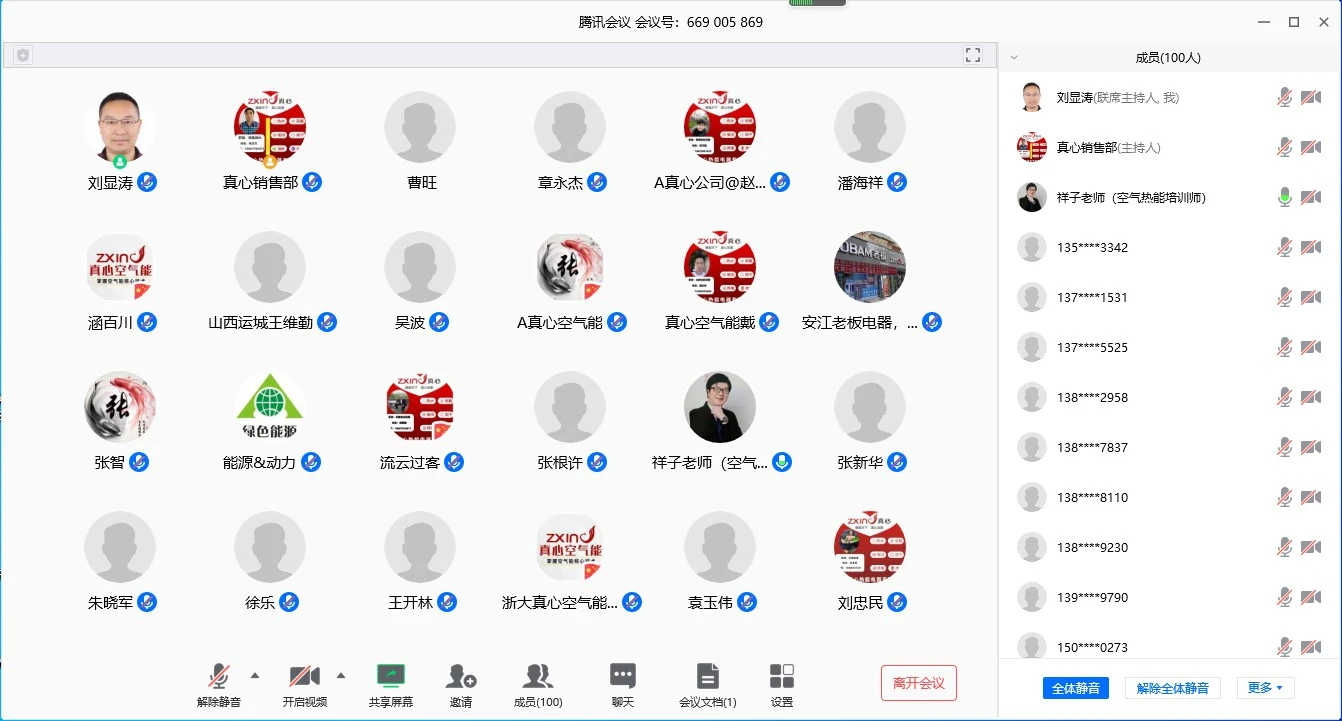Click the 全体静音 mute all button
This screenshot has height=721, width=1342.
[x=1076, y=688]
